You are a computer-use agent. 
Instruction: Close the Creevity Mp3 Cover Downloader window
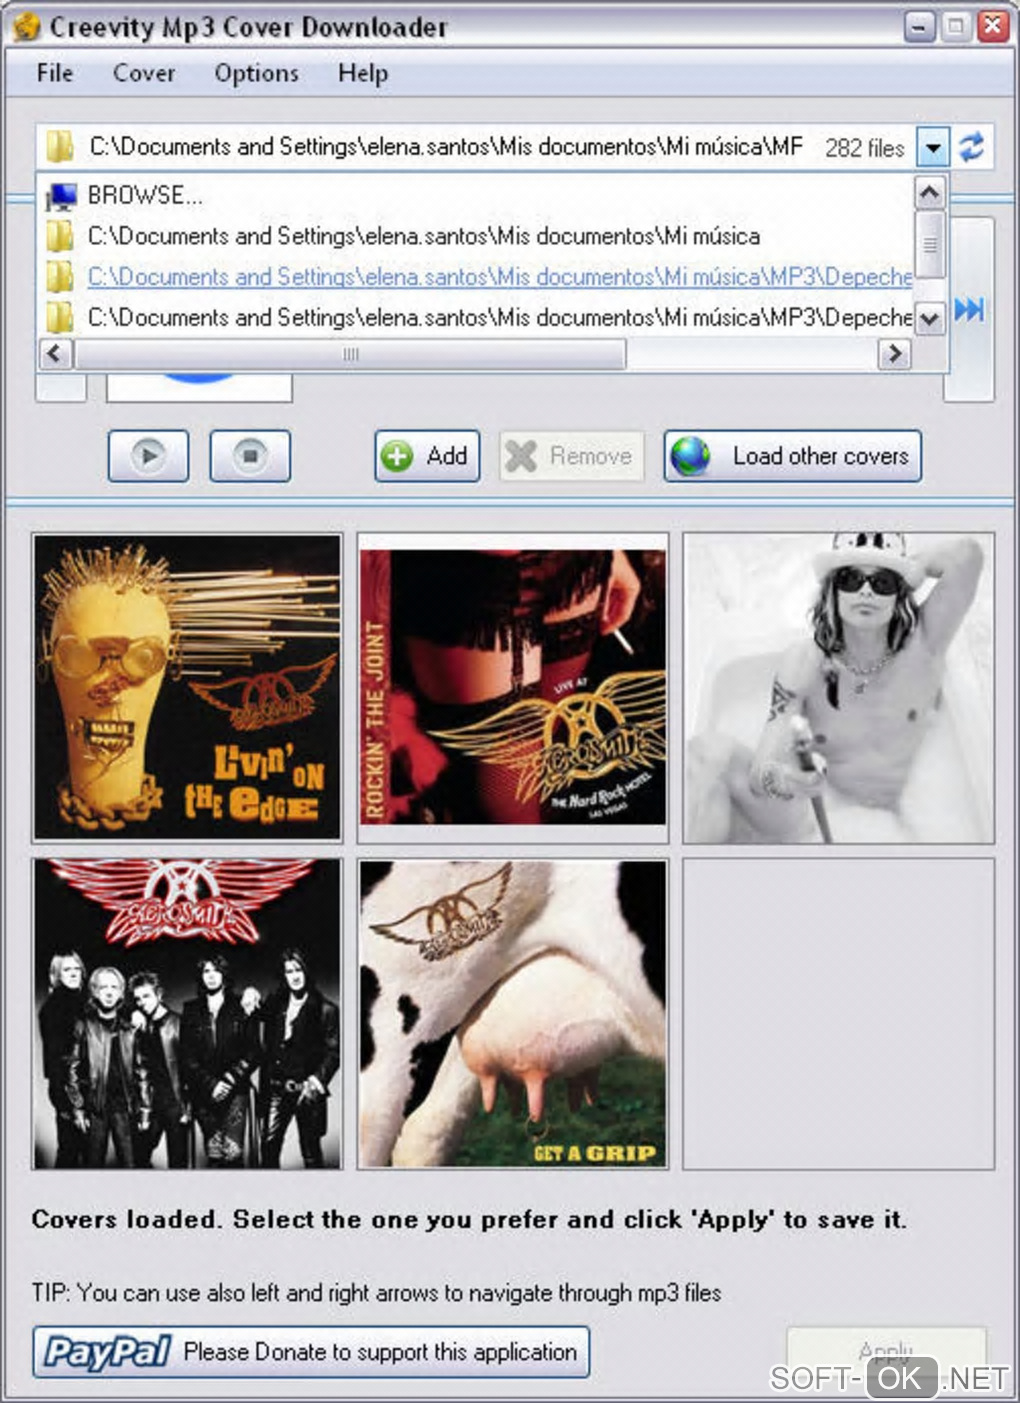(992, 26)
